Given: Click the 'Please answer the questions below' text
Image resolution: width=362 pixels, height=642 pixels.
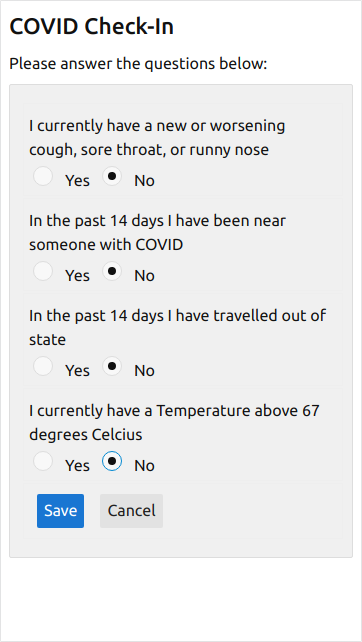Looking at the screenshot, I should [138, 64].
